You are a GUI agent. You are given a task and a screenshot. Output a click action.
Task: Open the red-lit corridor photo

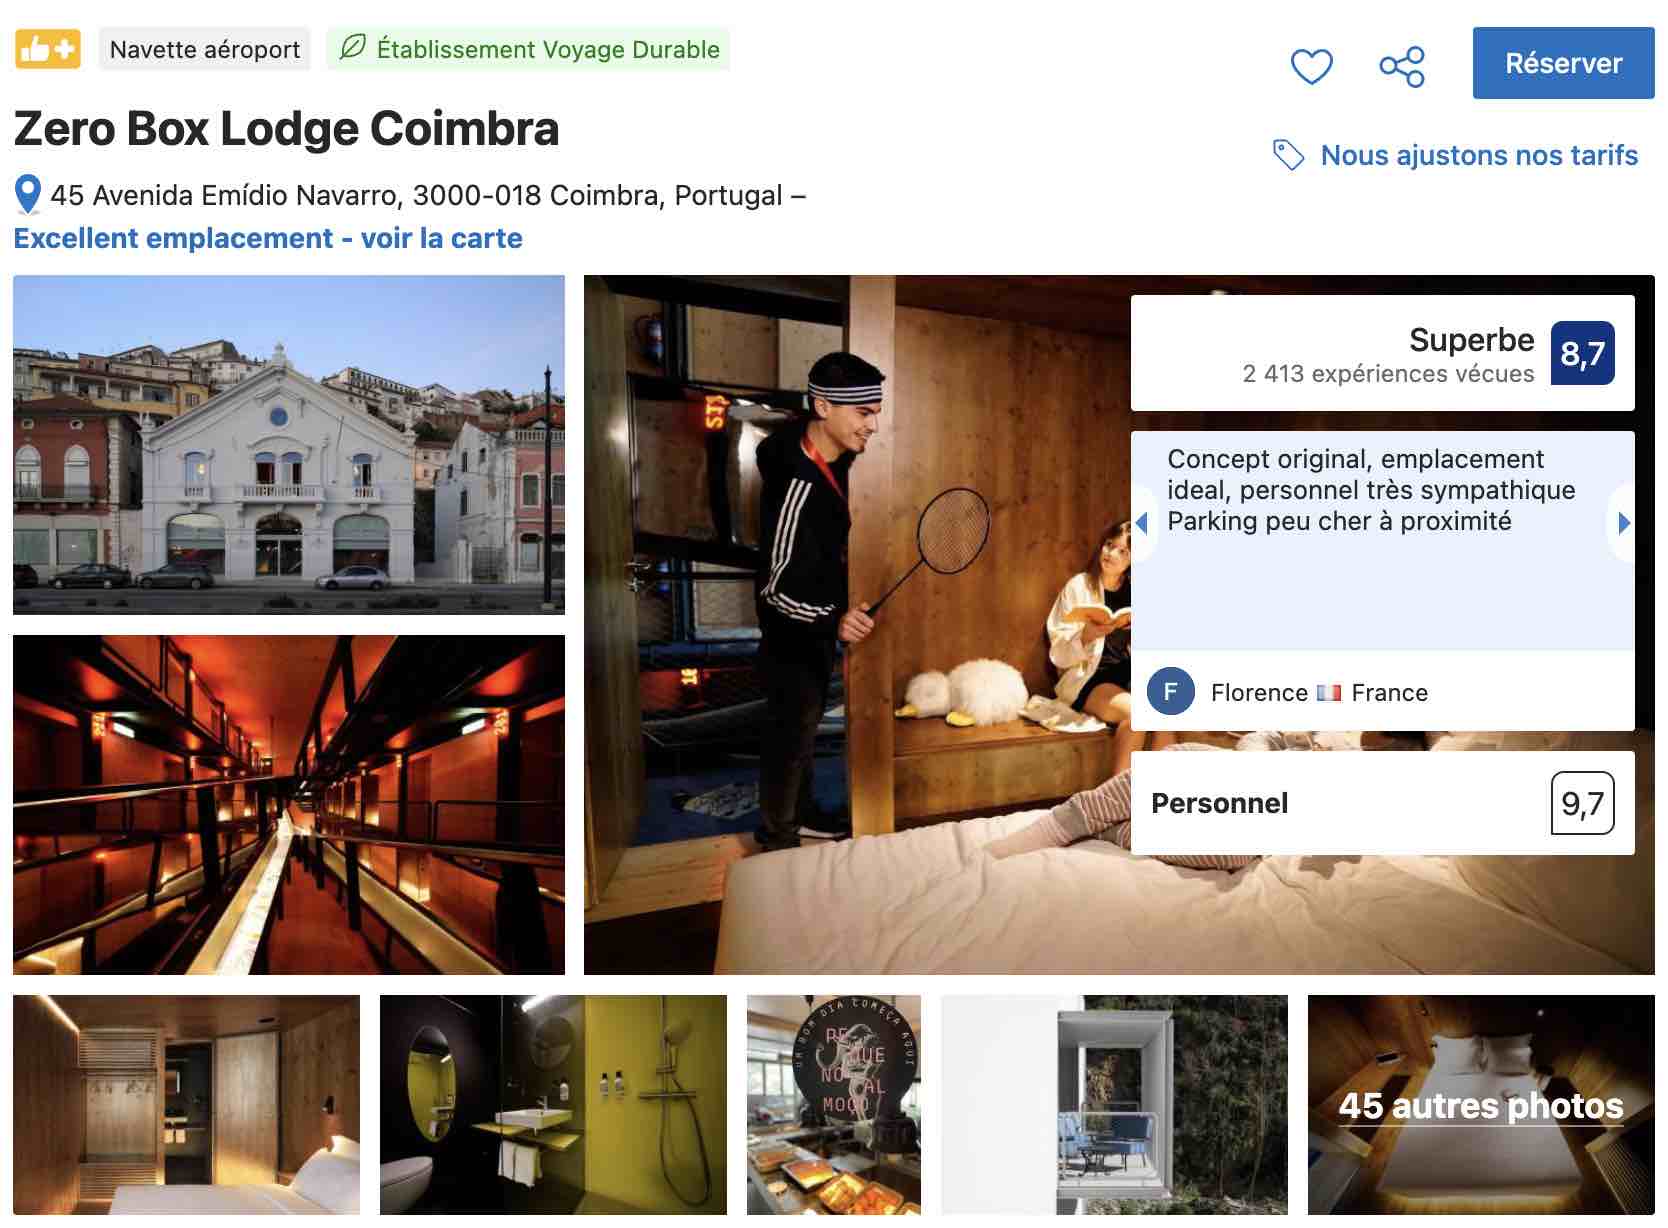coord(289,804)
